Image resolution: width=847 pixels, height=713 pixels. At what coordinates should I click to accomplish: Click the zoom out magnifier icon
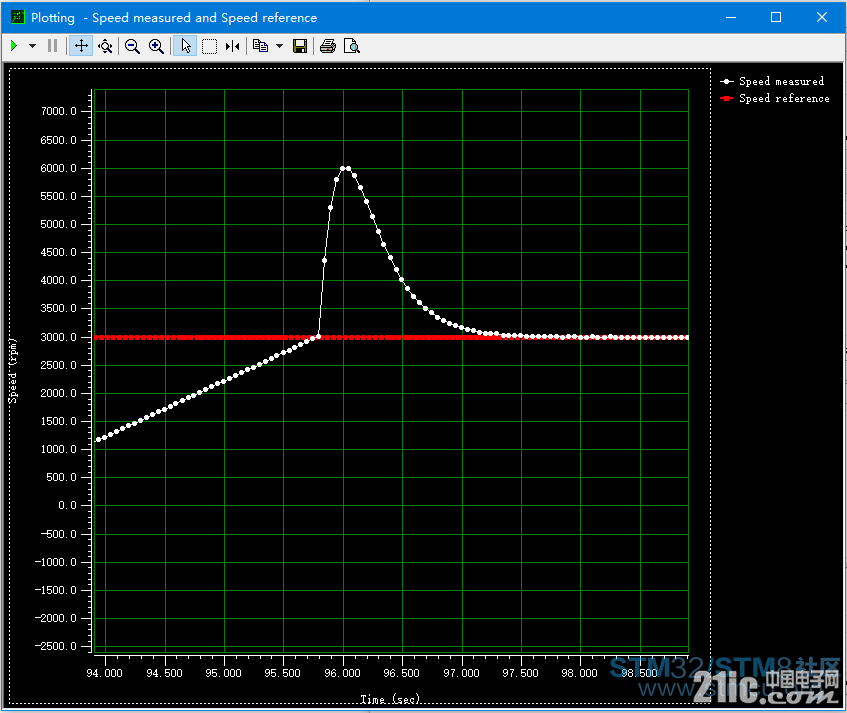point(132,46)
